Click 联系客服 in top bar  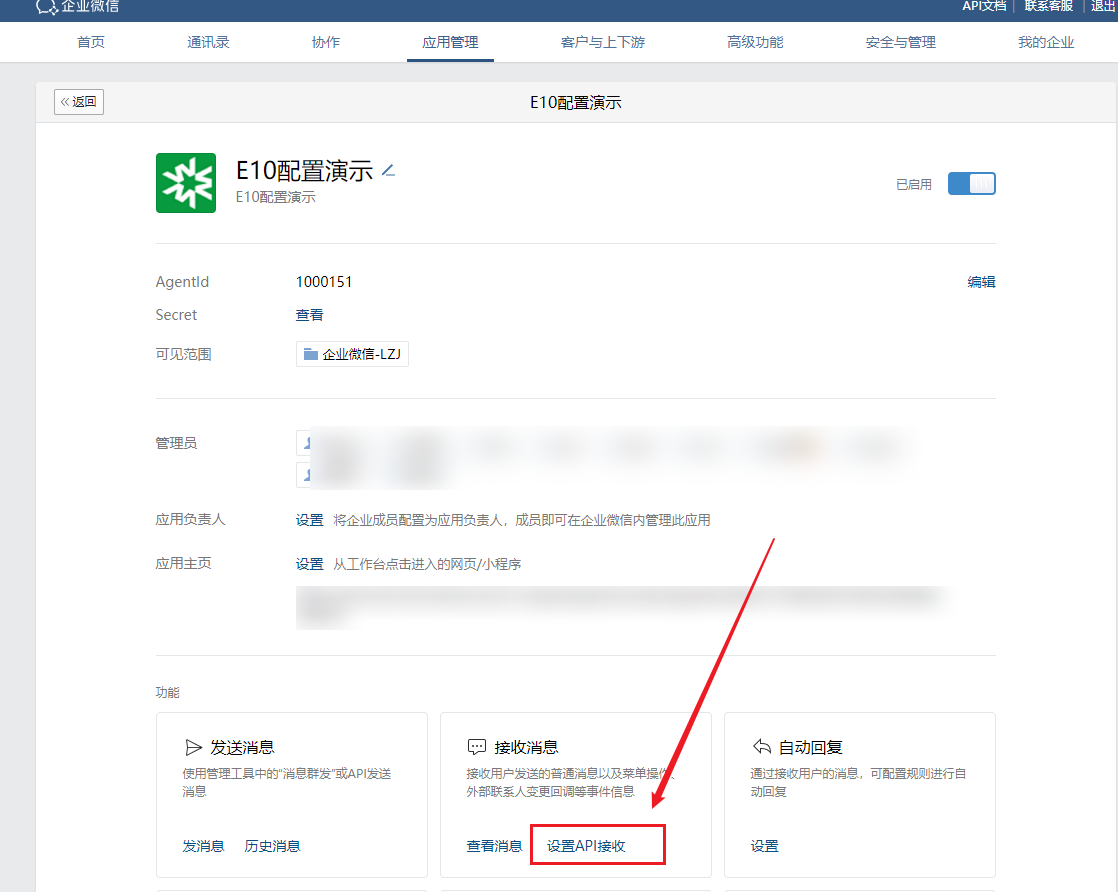point(1049,6)
